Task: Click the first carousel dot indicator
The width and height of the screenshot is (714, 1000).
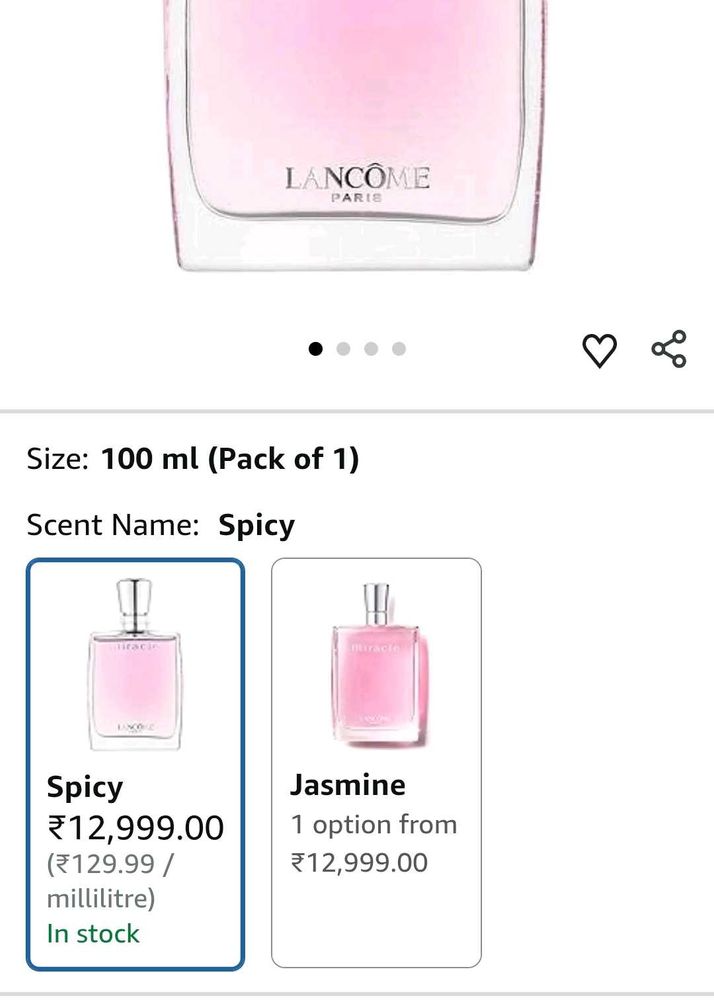Action: 316,349
